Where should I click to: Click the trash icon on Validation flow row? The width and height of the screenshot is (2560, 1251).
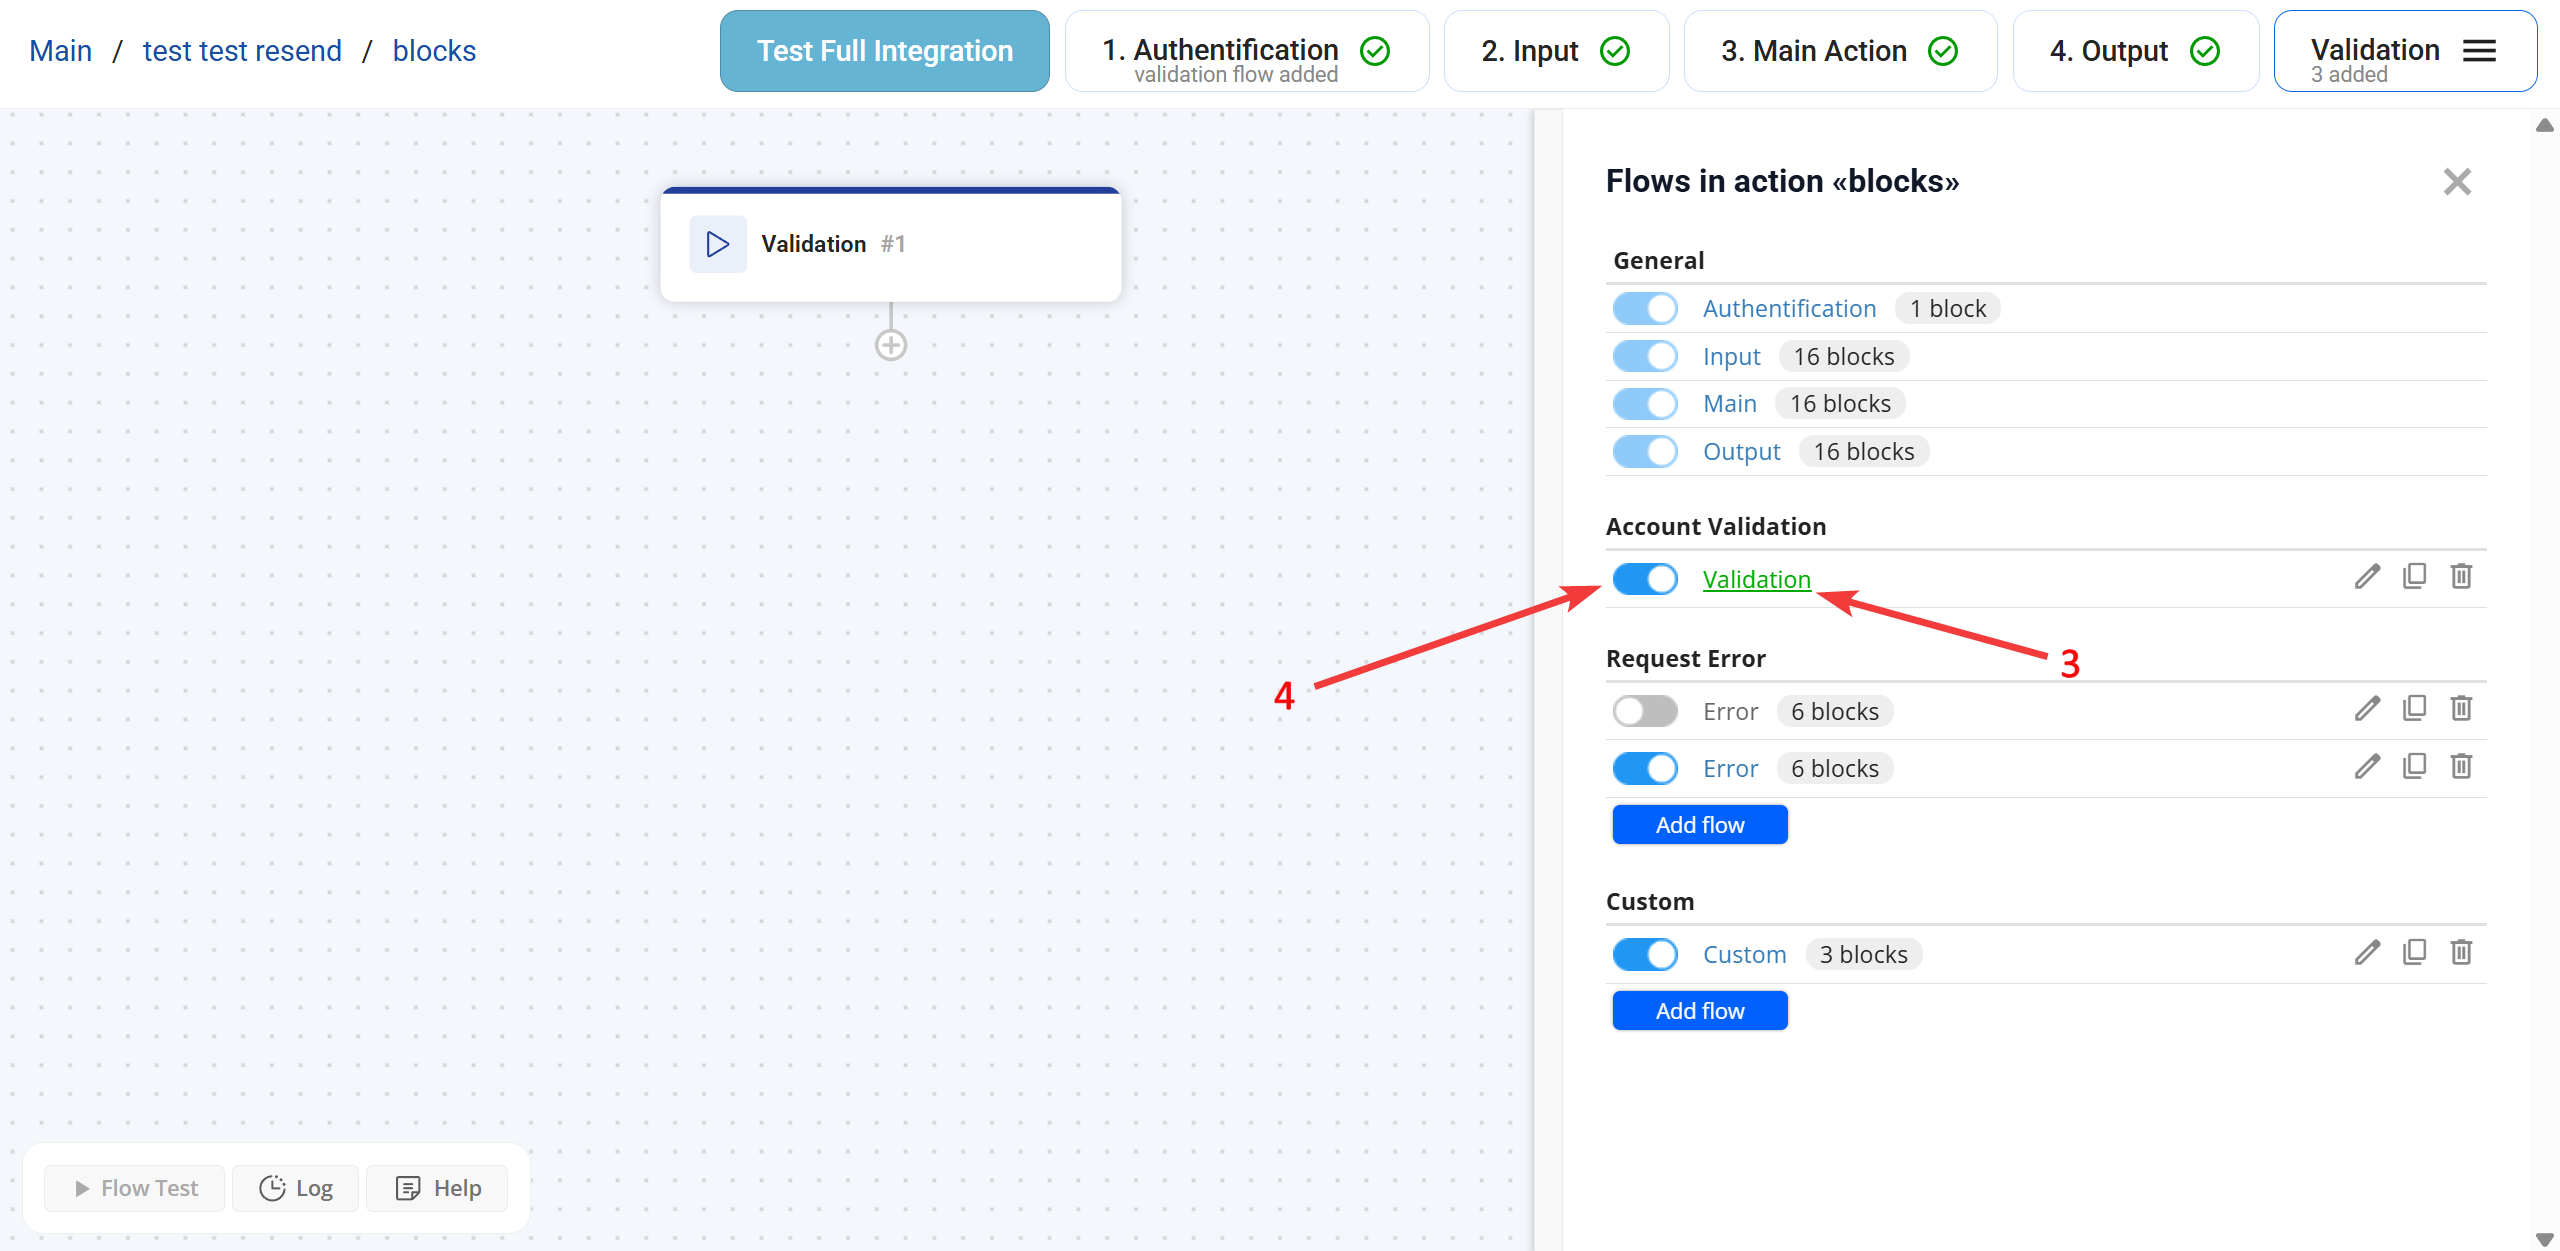pos(2461,577)
